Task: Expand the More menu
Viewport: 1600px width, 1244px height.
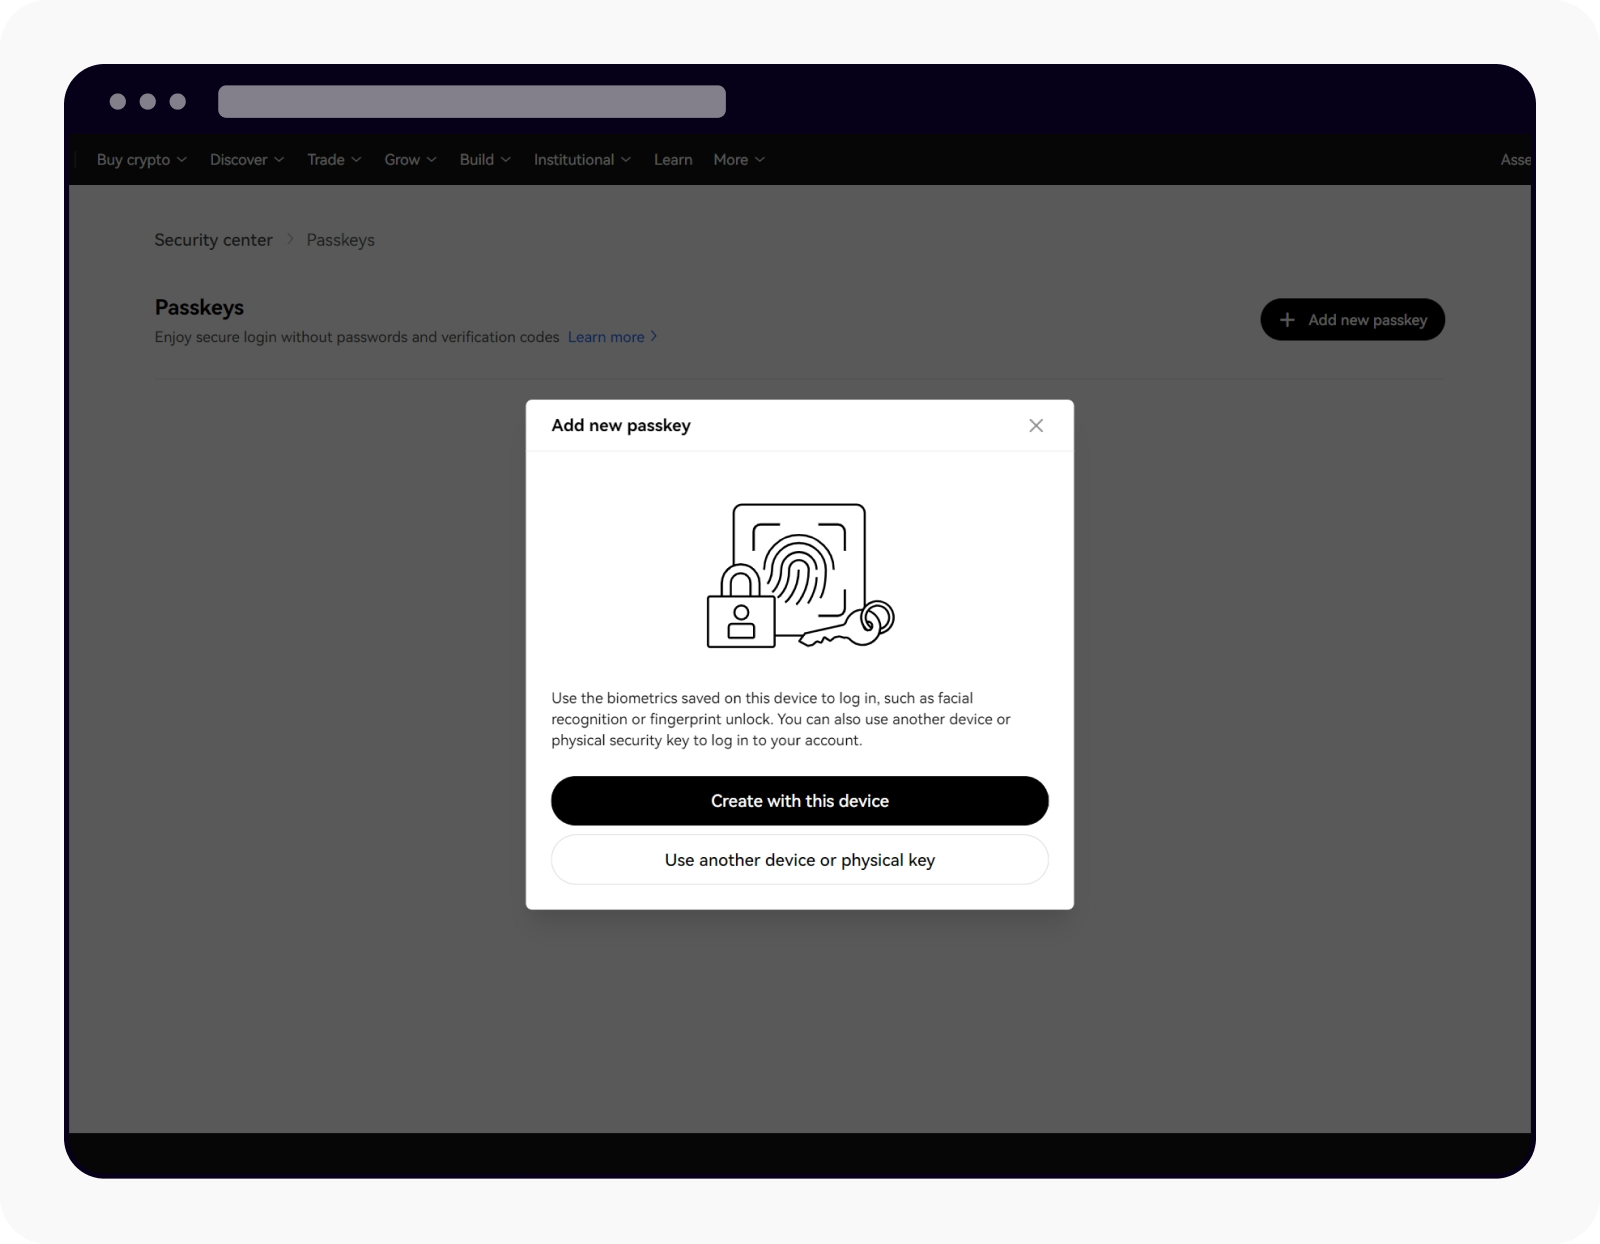Action: [x=739, y=160]
